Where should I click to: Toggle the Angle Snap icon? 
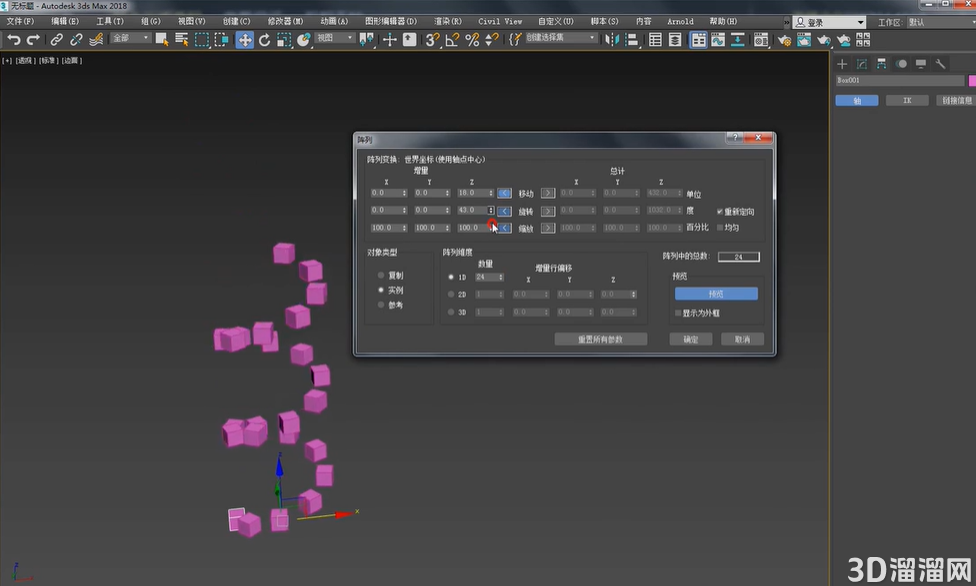tap(452, 40)
